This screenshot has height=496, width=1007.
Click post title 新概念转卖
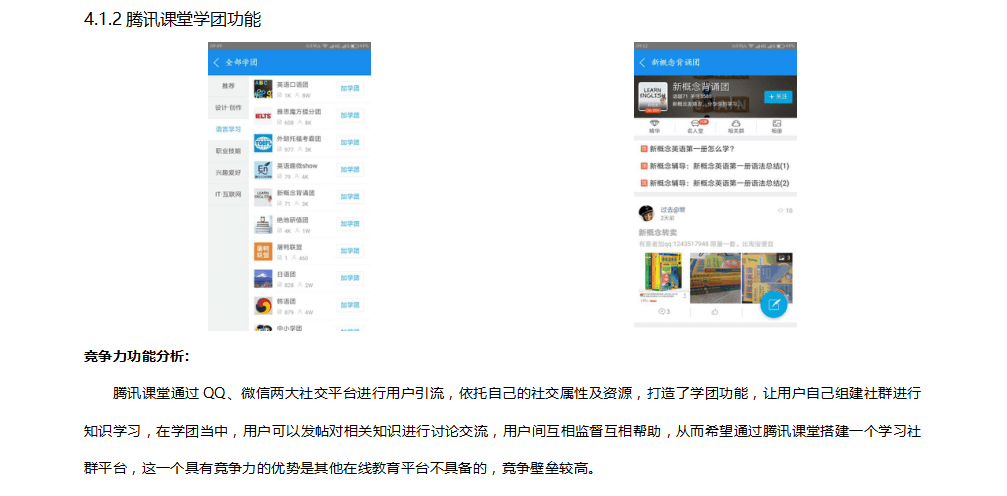point(657,233)
